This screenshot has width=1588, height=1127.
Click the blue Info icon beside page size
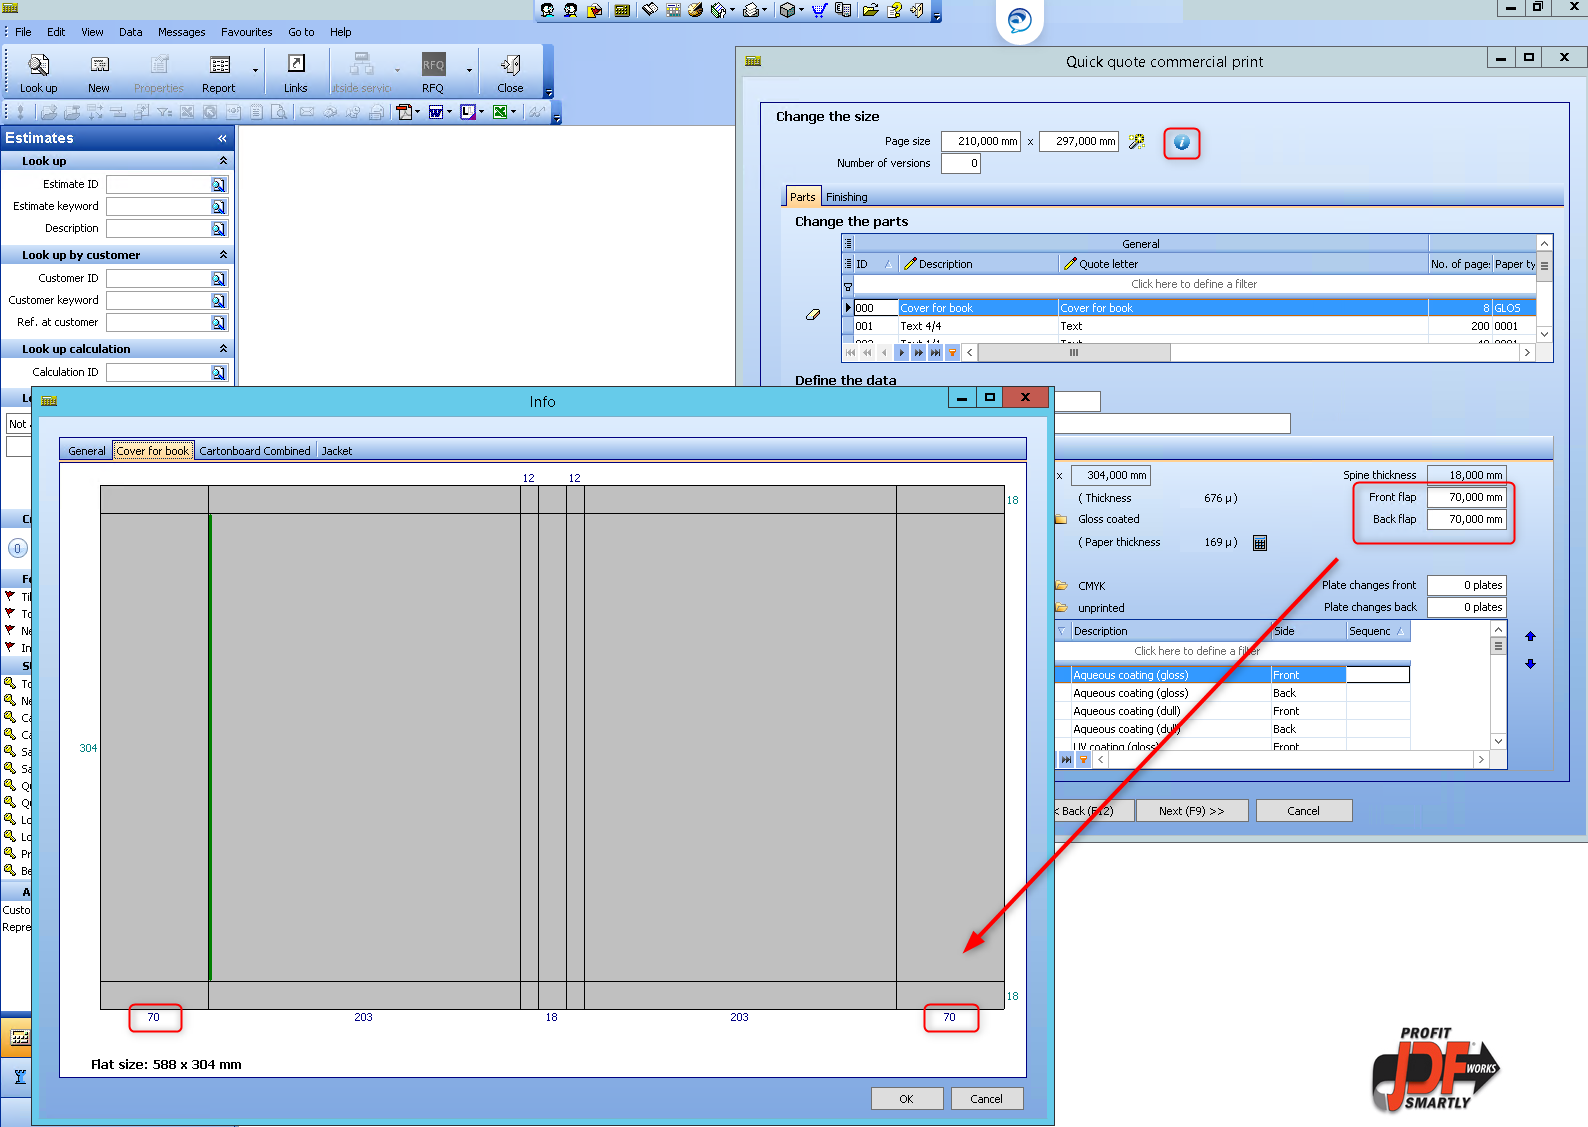1181,142
